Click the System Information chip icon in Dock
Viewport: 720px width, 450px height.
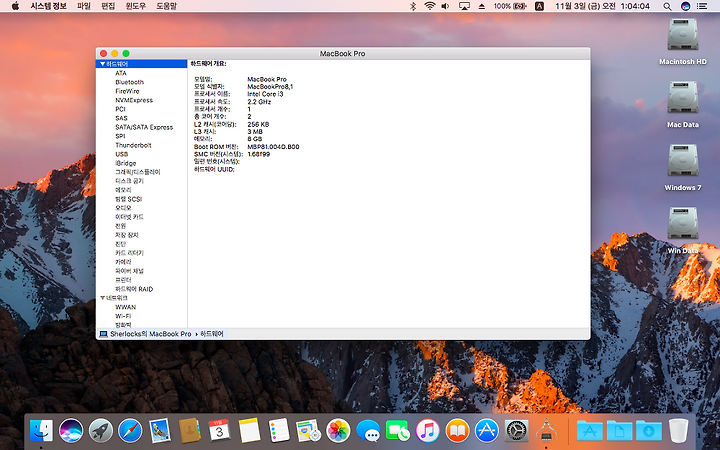tap(546, 431)
